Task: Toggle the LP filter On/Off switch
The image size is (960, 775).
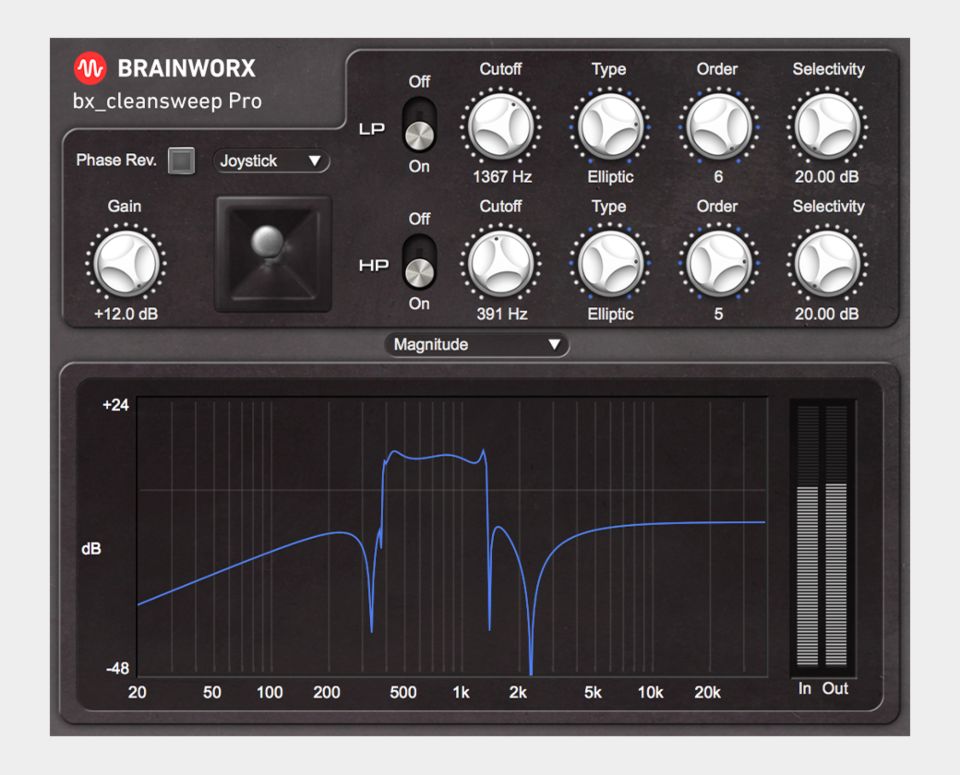Action: 419,125
